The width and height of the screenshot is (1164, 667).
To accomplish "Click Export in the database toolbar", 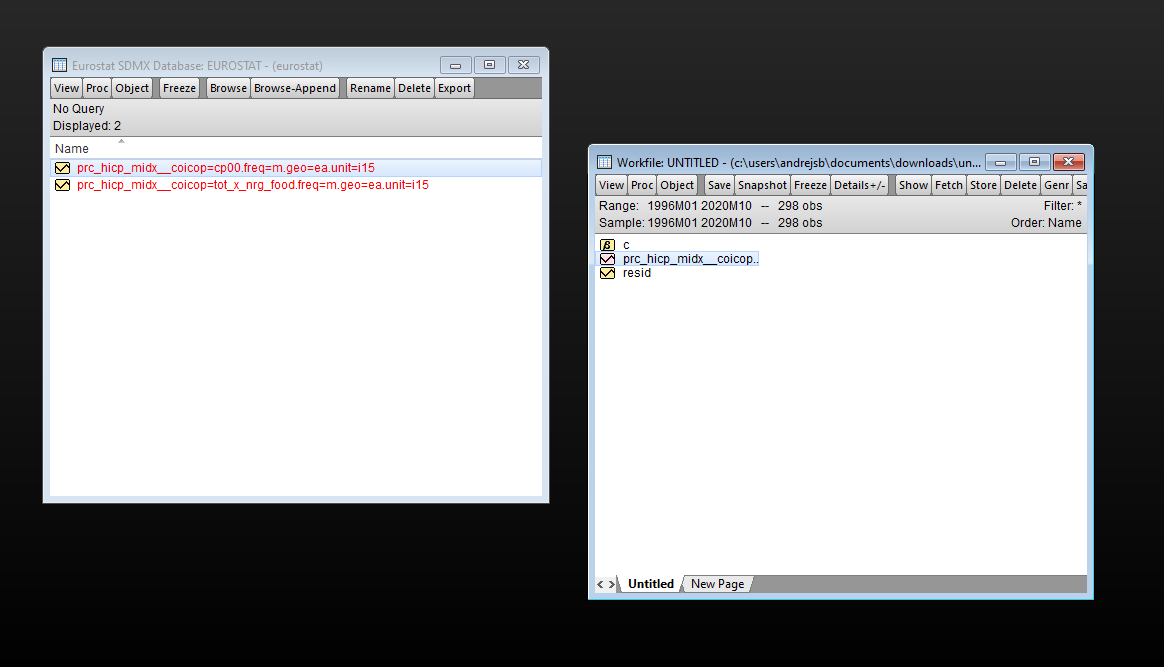I will (x=454, y=88).
